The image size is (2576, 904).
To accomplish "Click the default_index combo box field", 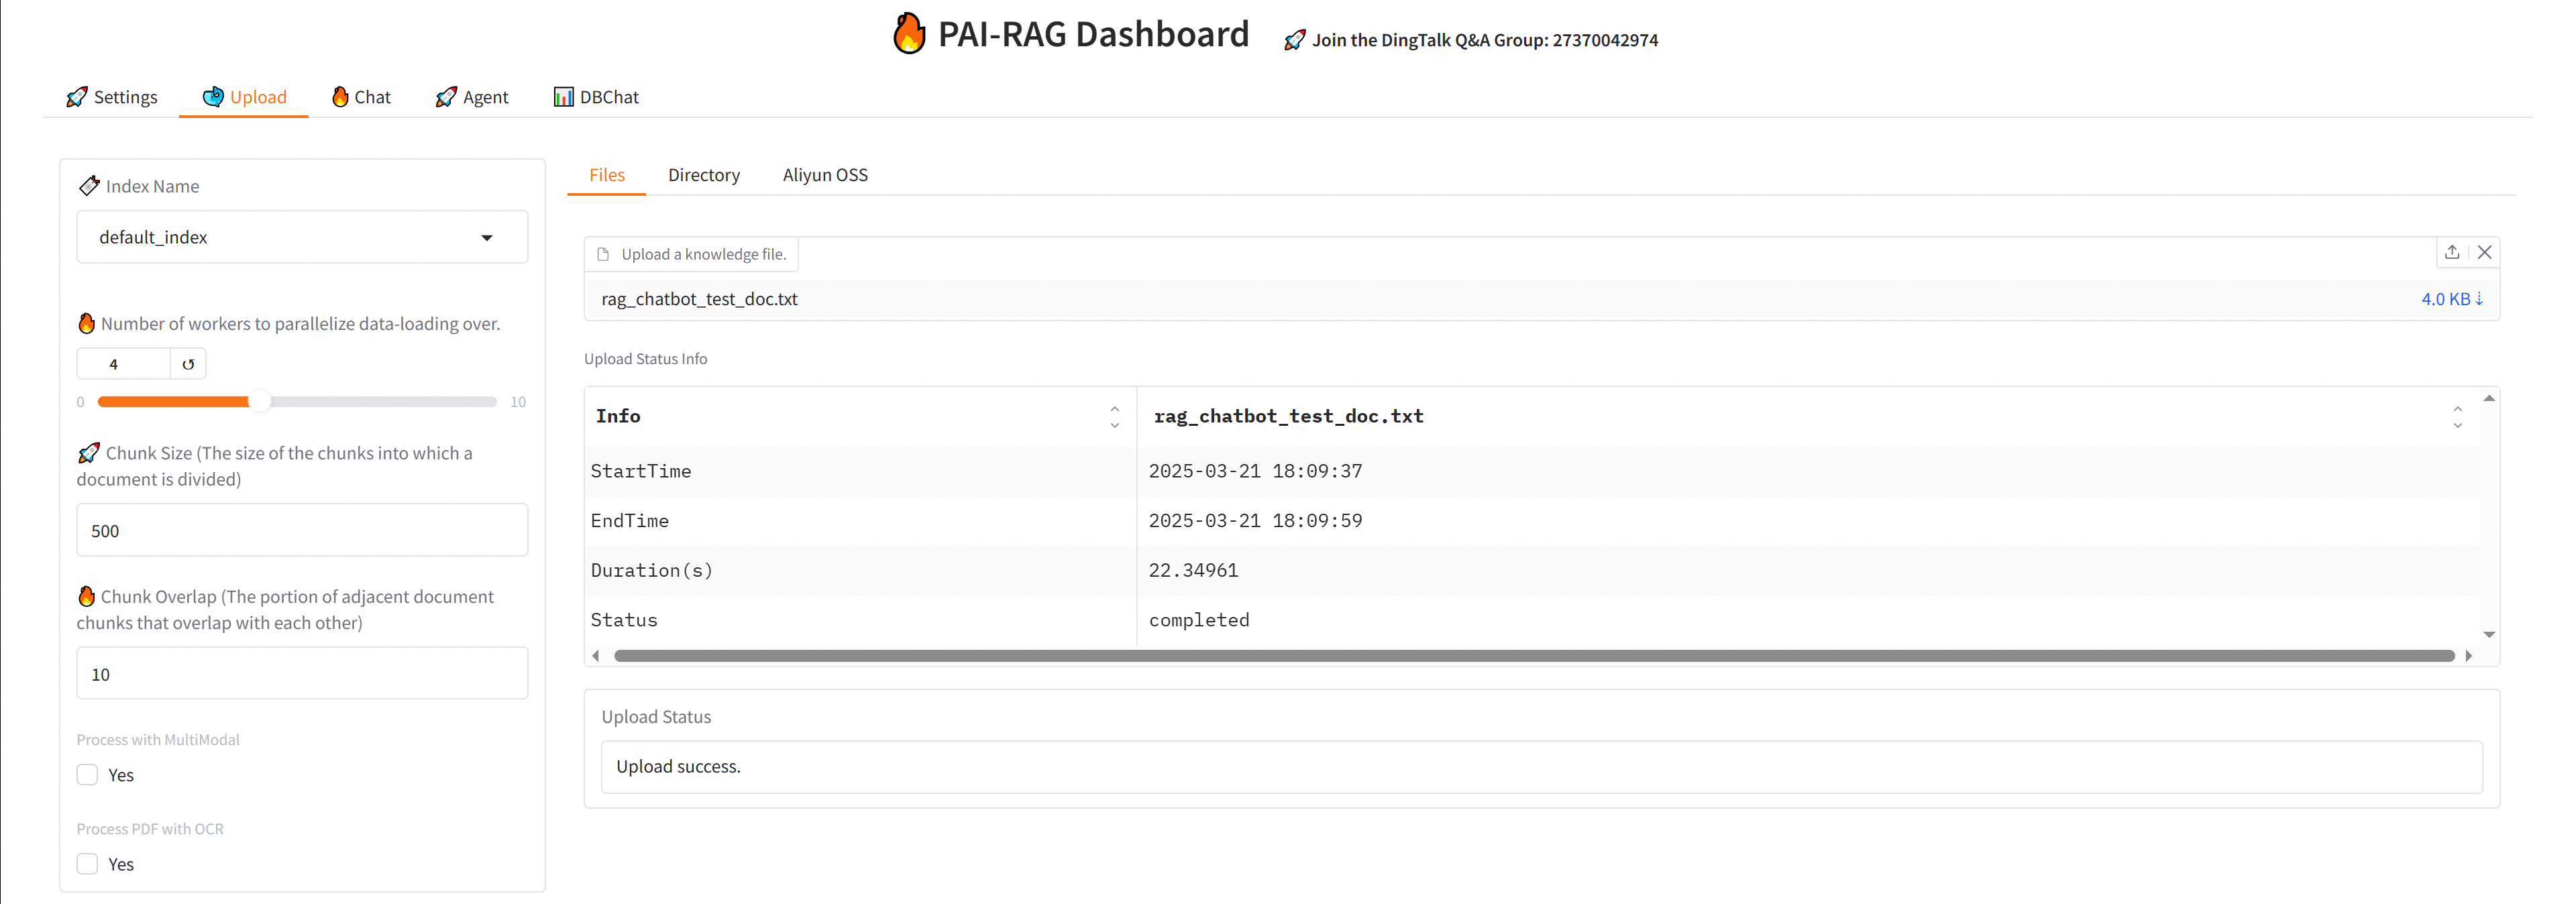I will pos(280,237).
